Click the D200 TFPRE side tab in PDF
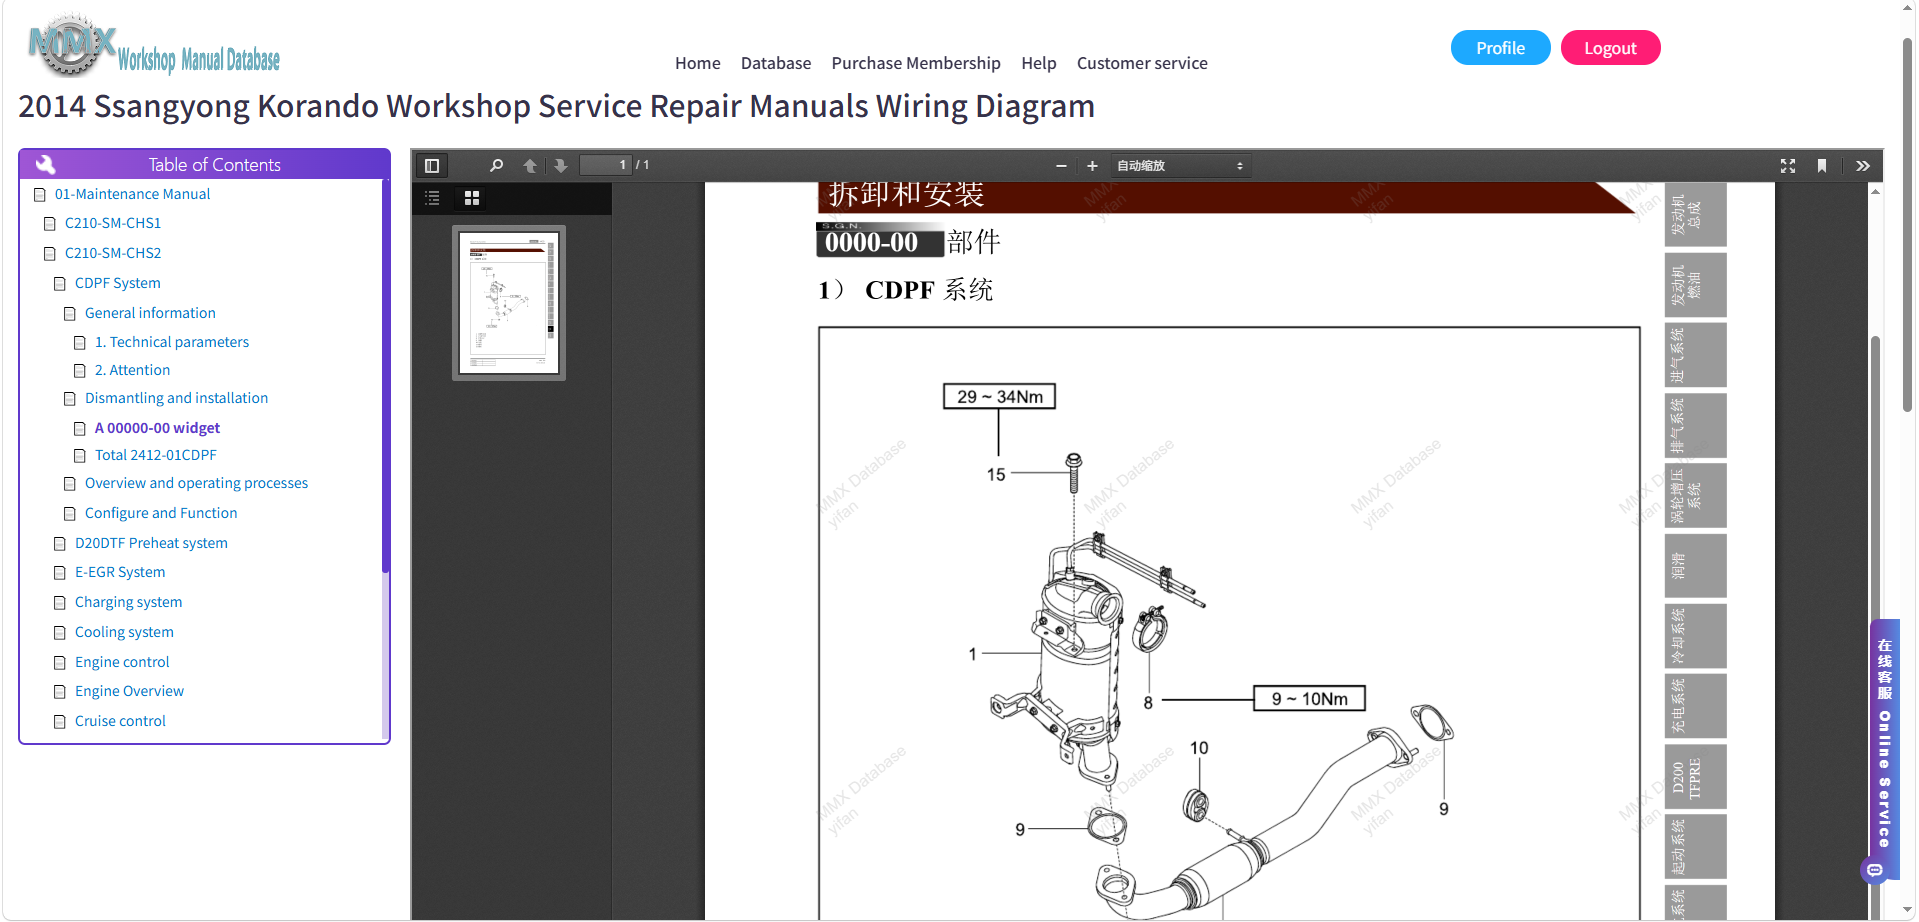The image size is (1919, 922). tap(1695, 777)
